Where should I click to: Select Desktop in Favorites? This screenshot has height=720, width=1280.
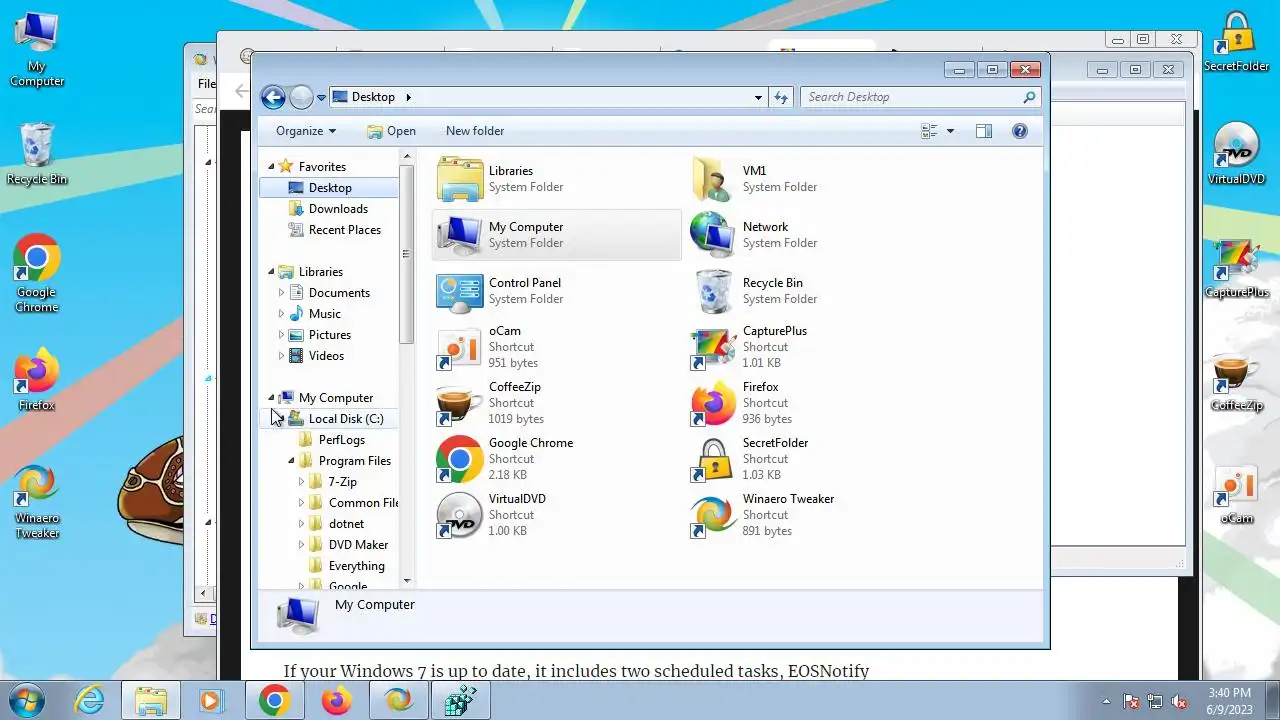[x=329, y=188]
